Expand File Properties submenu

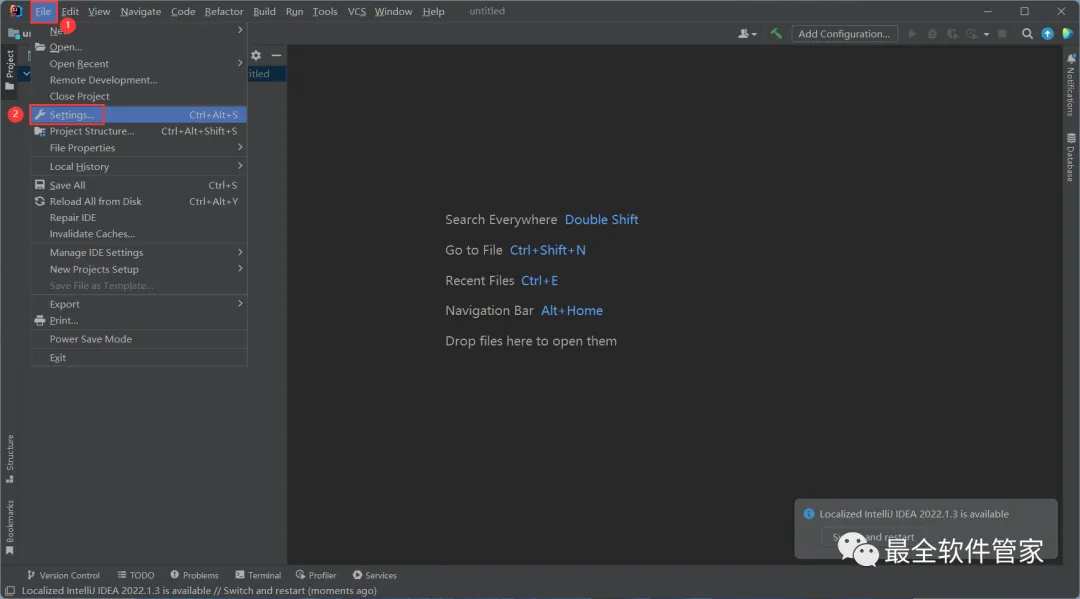(138, 147)
